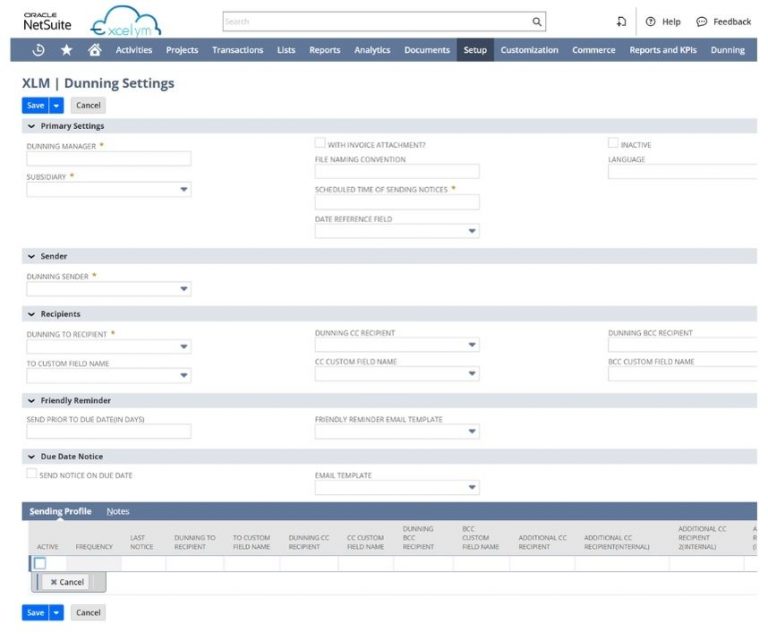768x641 pixels.
Task: Click the Feedback speech bubble icon
Action: coord(702,21)
